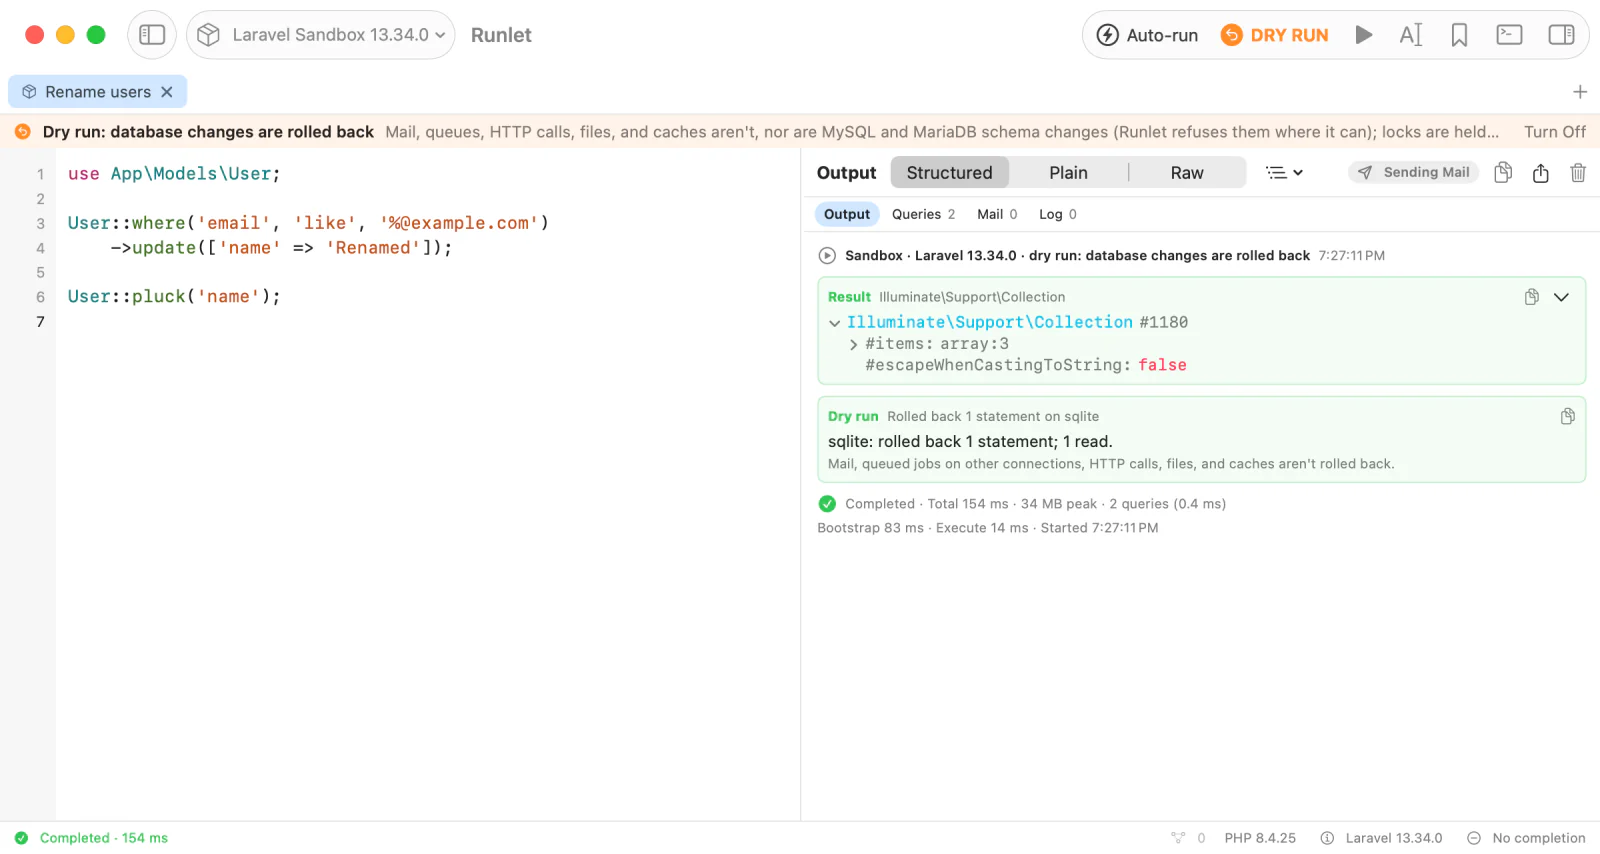Click the text format AI icon in toolbar

[1411, 35]
